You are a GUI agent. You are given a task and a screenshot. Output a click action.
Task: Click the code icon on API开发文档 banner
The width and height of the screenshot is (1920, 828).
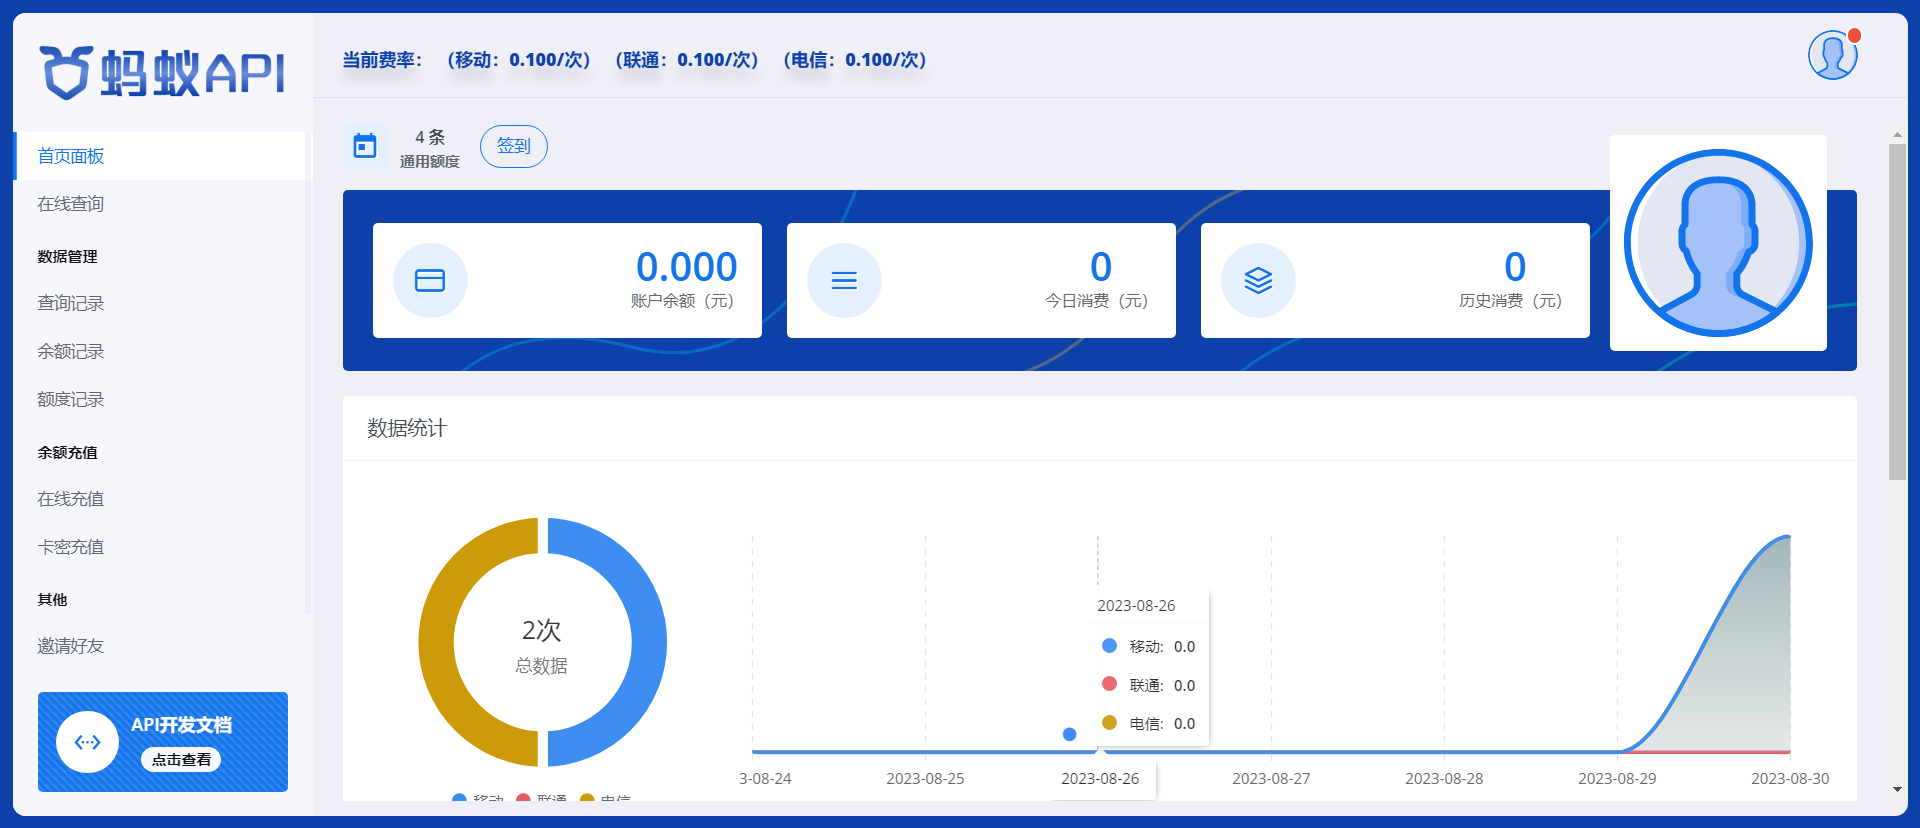tap(88, 742)
